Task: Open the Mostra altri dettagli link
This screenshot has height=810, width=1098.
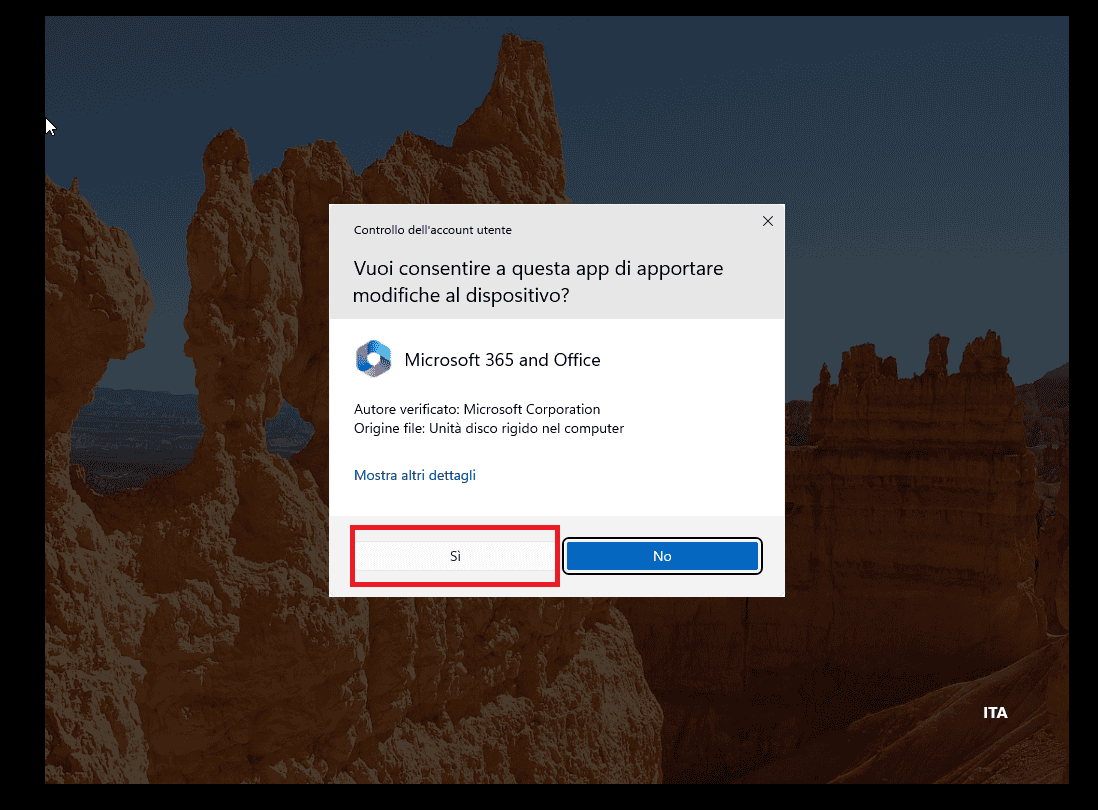Action: tap(415, 475)
